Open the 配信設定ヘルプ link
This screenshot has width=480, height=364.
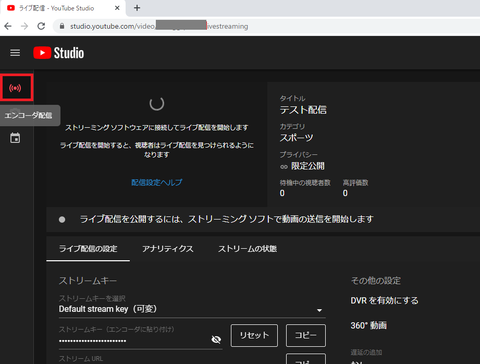[x=157, y=182]
